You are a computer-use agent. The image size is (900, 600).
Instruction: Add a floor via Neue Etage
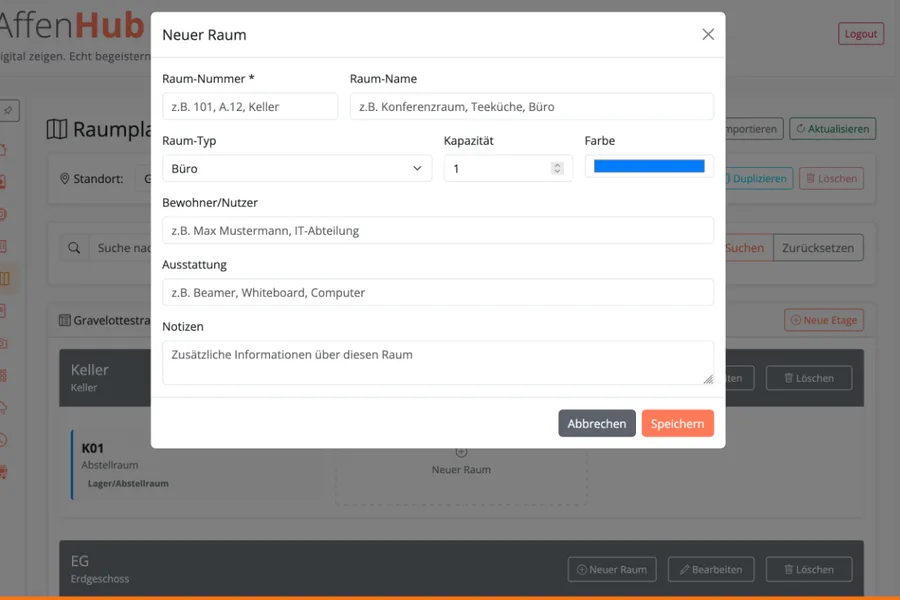pyautogui.click(x=824, y=320)
